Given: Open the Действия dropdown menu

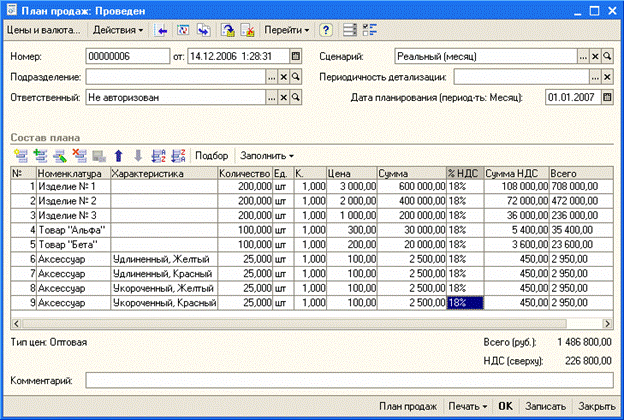Looking at the screenshot, I should (x=119, y=30).
